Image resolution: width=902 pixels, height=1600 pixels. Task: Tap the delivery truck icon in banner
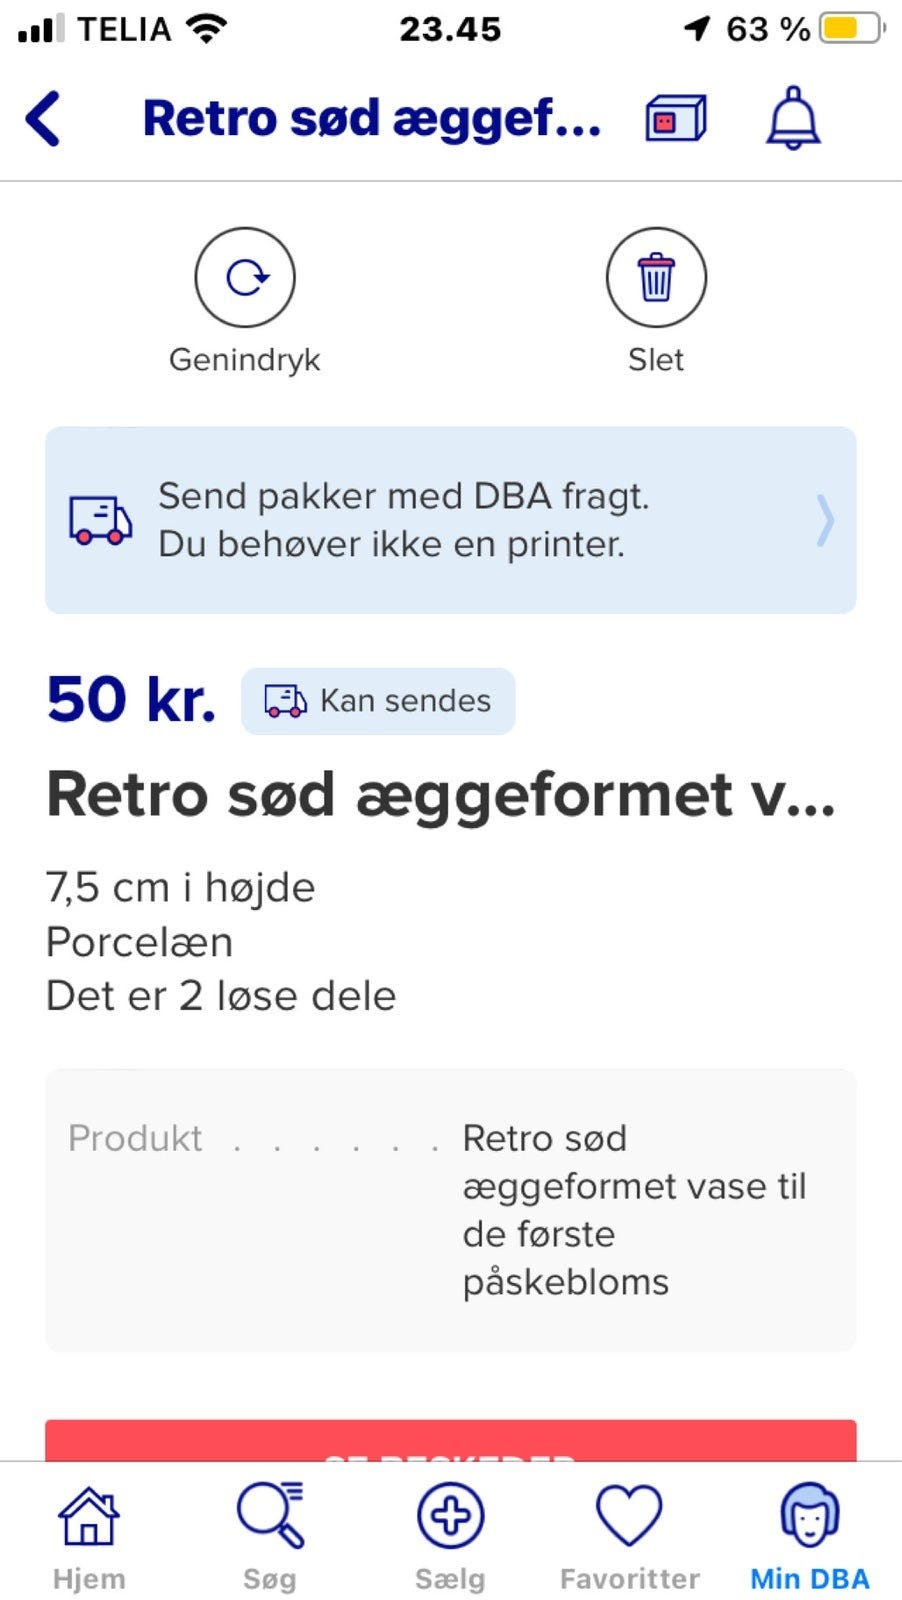[x=100, y=520]
